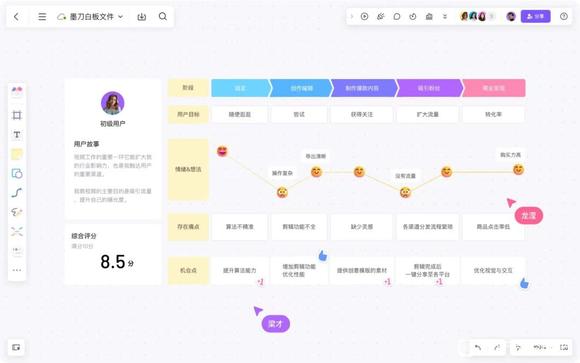Select the indigo third stage arrow
Image resolution: width=580 pixels, height=363 pixels.
[x=364, y=88]
